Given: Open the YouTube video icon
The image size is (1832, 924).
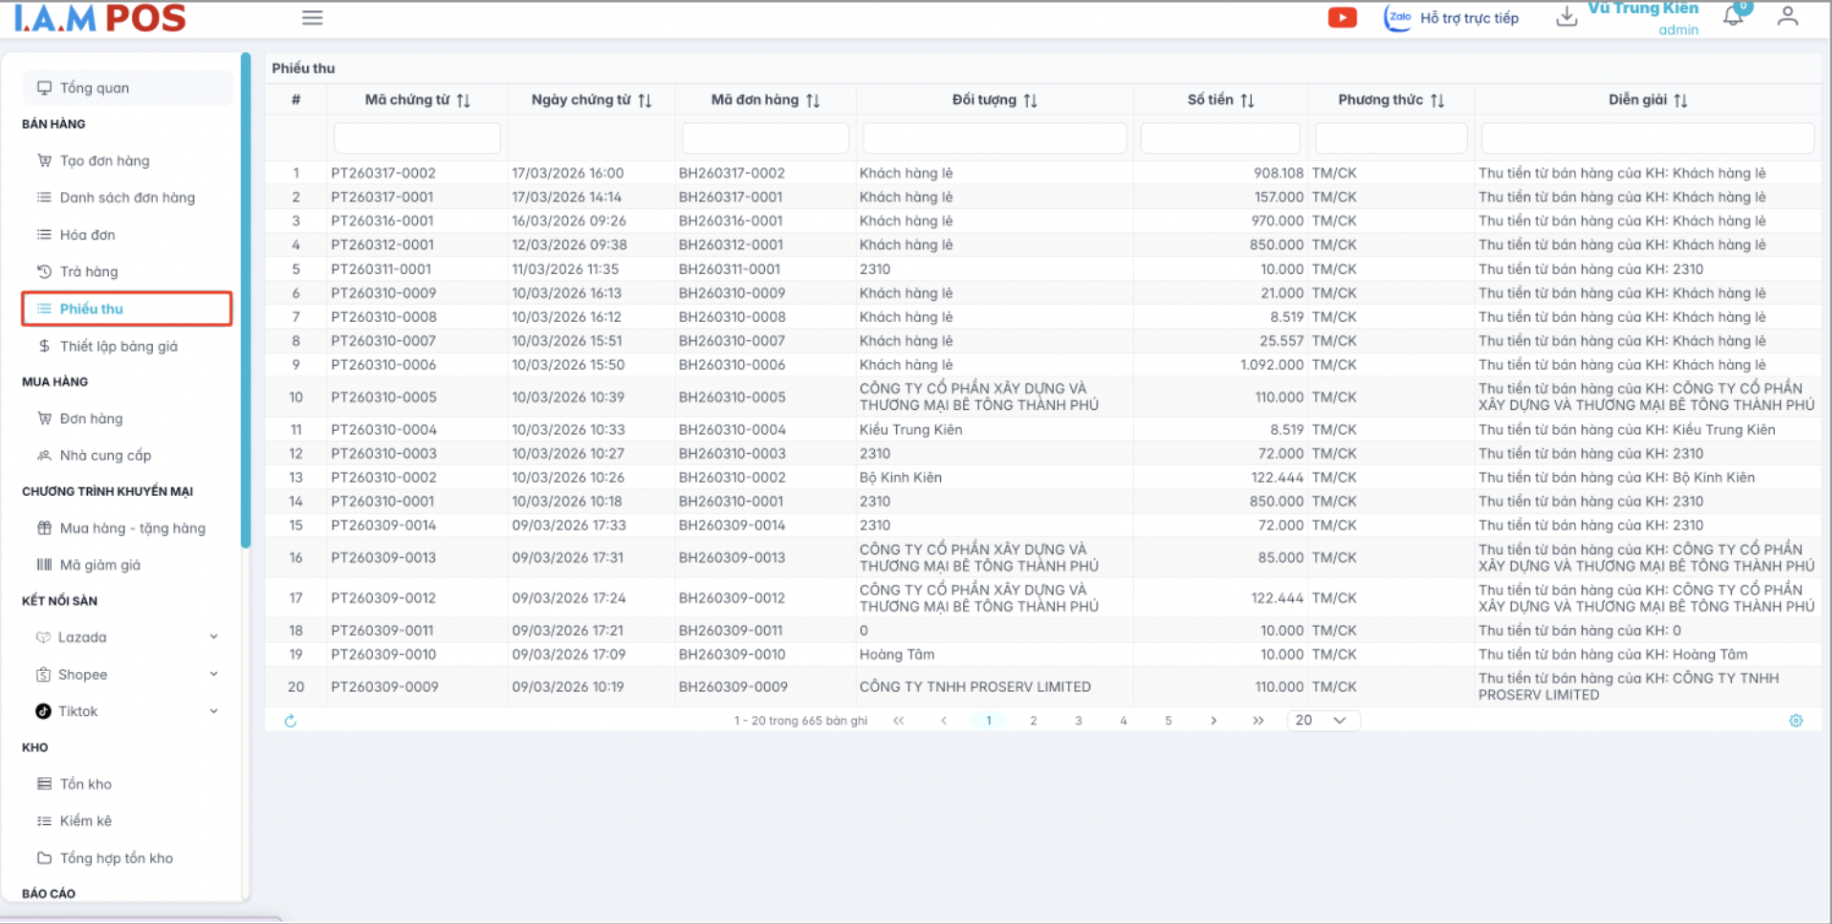Looking at the screenshot, I should [1342, 18].
